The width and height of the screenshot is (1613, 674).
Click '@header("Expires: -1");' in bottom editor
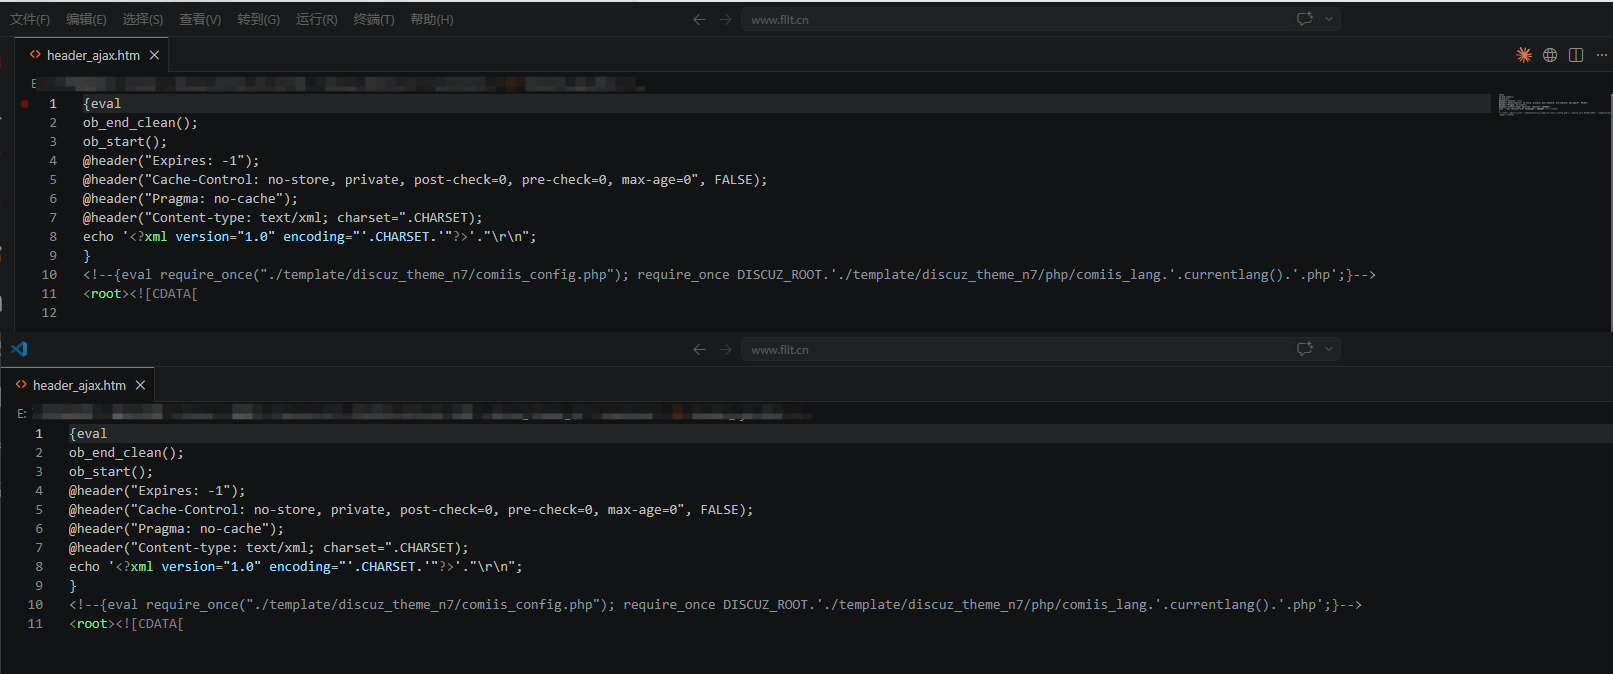pos(157,491)
